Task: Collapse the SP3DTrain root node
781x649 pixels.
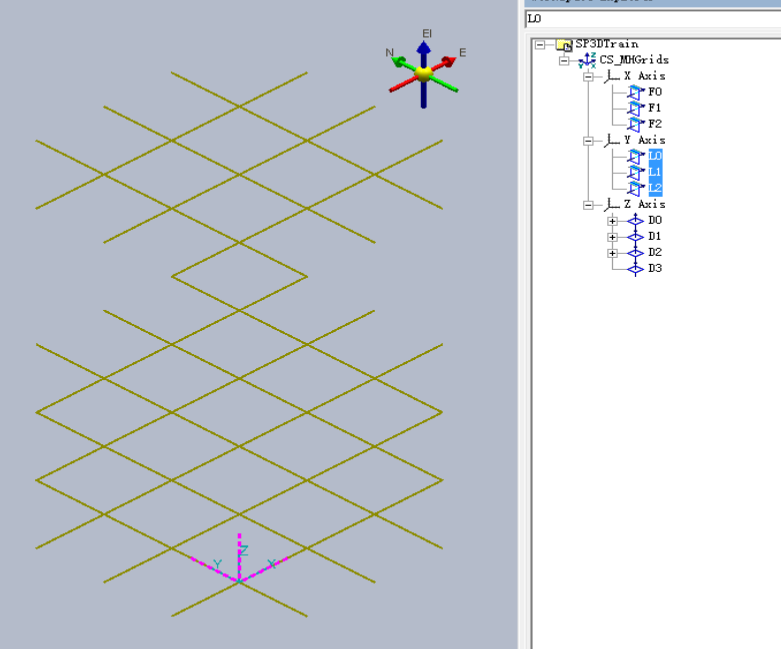Action: click(x=540, y=45)
